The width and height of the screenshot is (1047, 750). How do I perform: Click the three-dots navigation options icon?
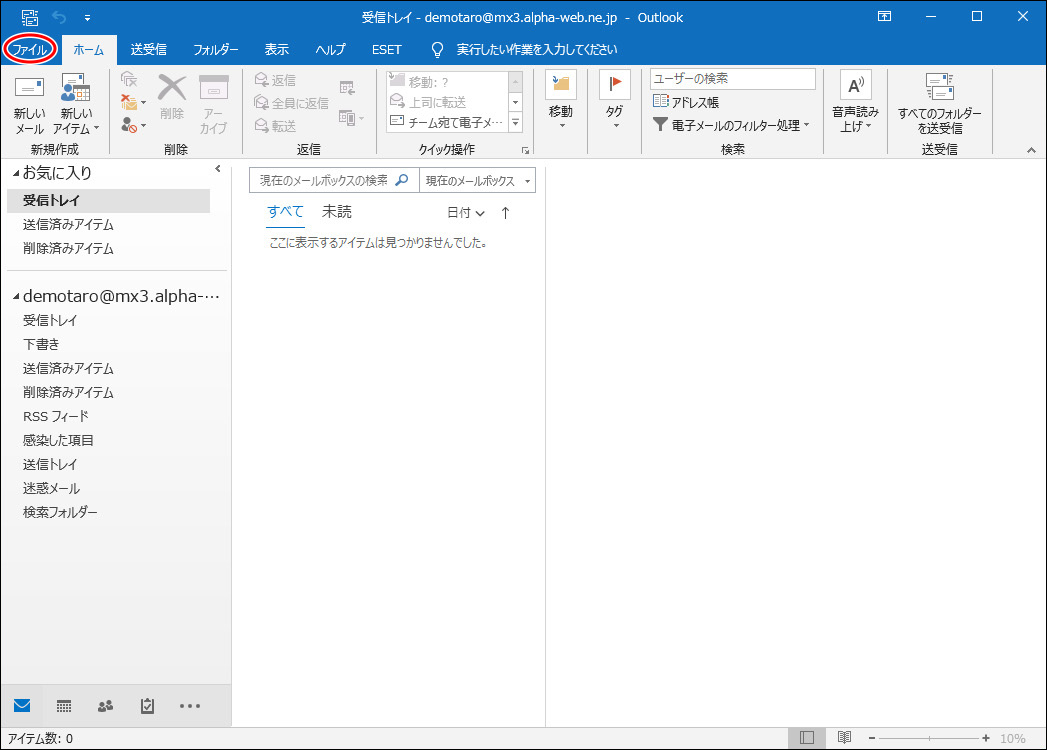[190, 706]
